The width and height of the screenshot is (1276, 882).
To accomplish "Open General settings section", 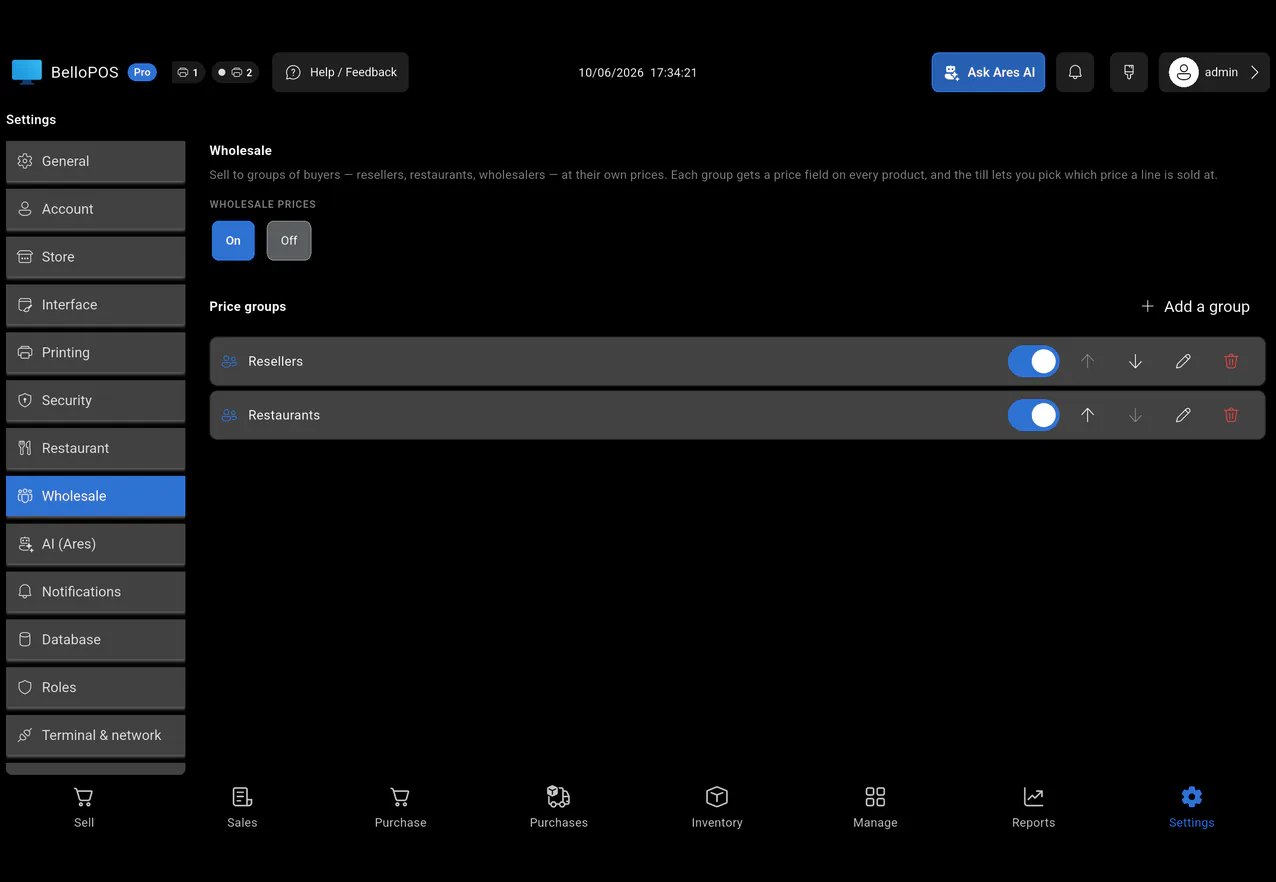I will coord(96,161).
